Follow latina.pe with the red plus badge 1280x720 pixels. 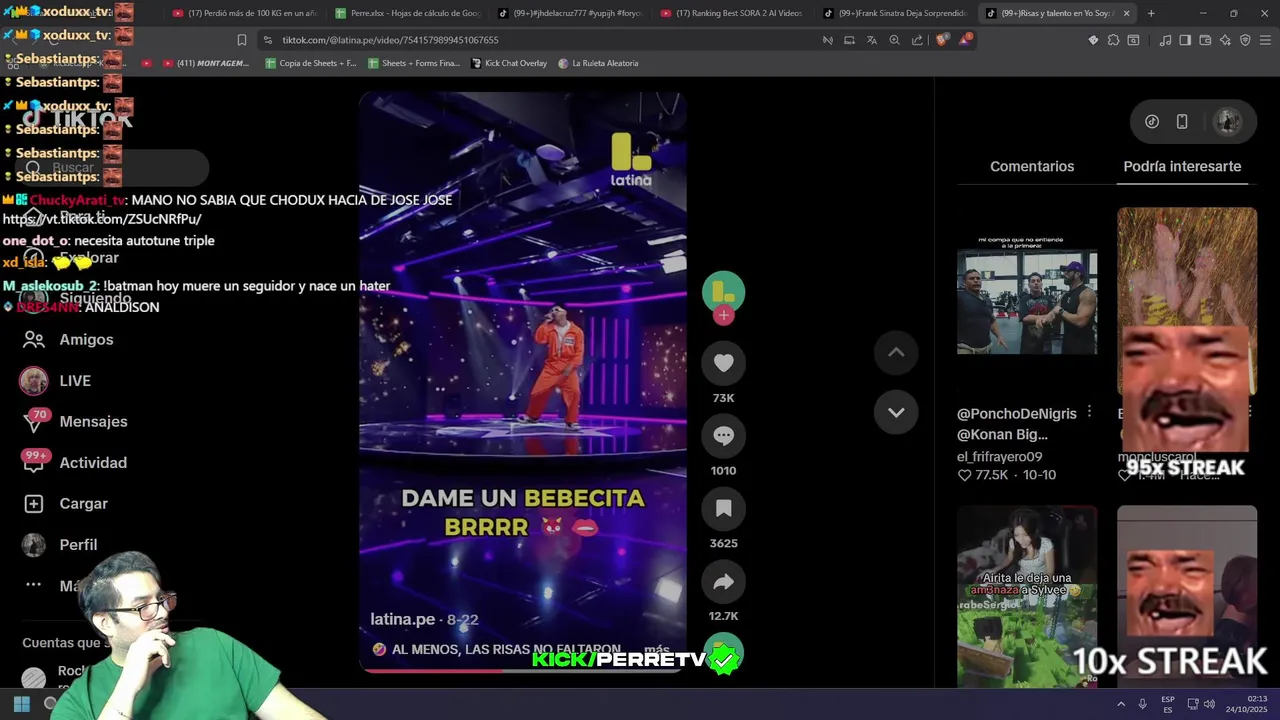point(724,315)
